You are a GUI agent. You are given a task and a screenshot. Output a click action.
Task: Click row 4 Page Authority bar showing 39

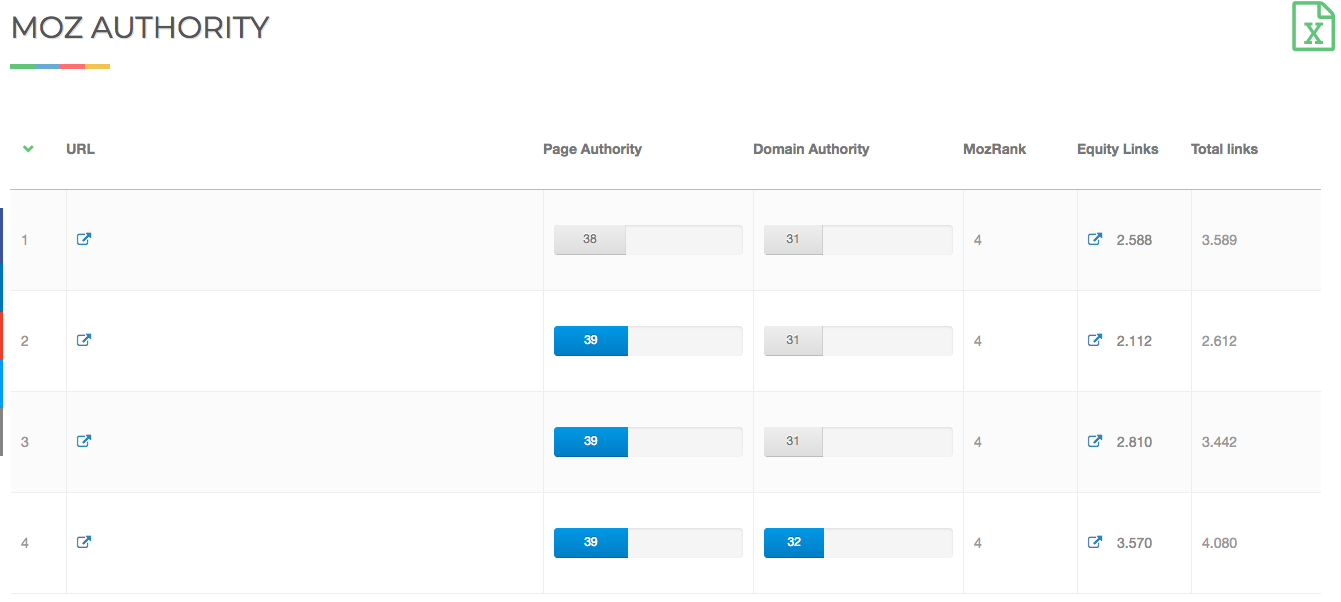[x=648, y=543]
